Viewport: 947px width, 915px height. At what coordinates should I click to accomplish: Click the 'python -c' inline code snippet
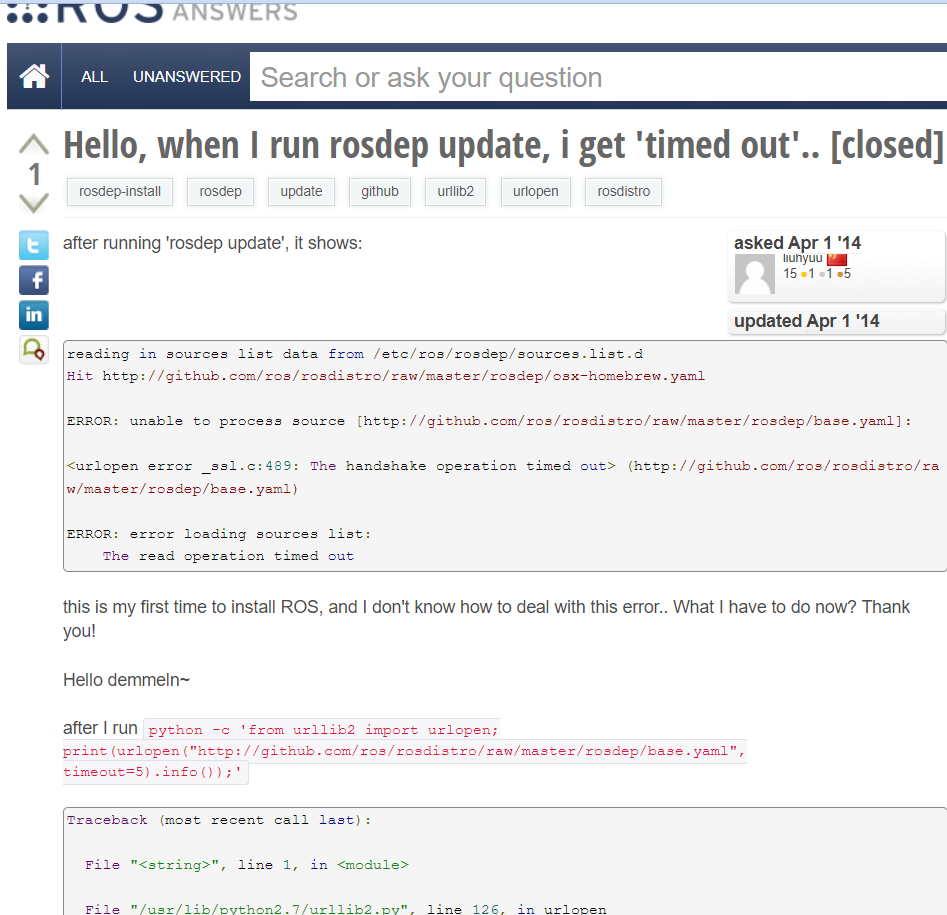(x=404, y=751)
